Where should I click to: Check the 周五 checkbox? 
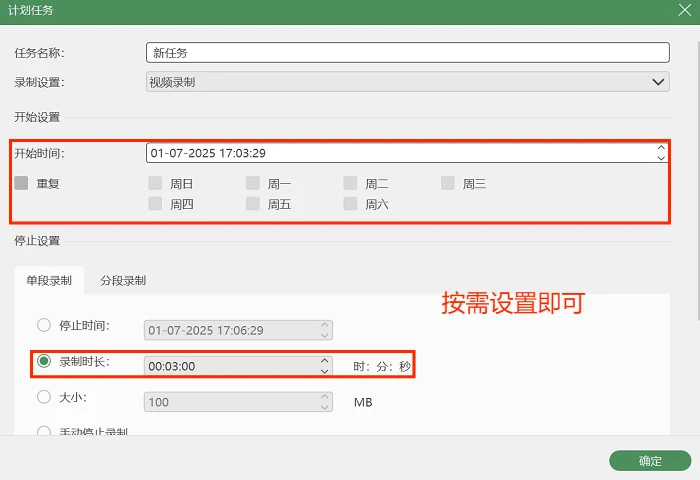tap(253, 204)
